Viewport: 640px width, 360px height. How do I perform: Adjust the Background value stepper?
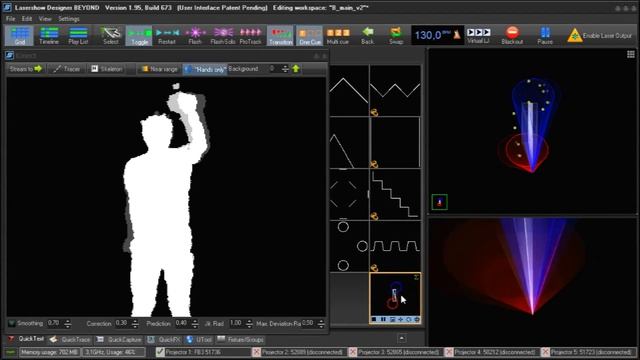285,69
